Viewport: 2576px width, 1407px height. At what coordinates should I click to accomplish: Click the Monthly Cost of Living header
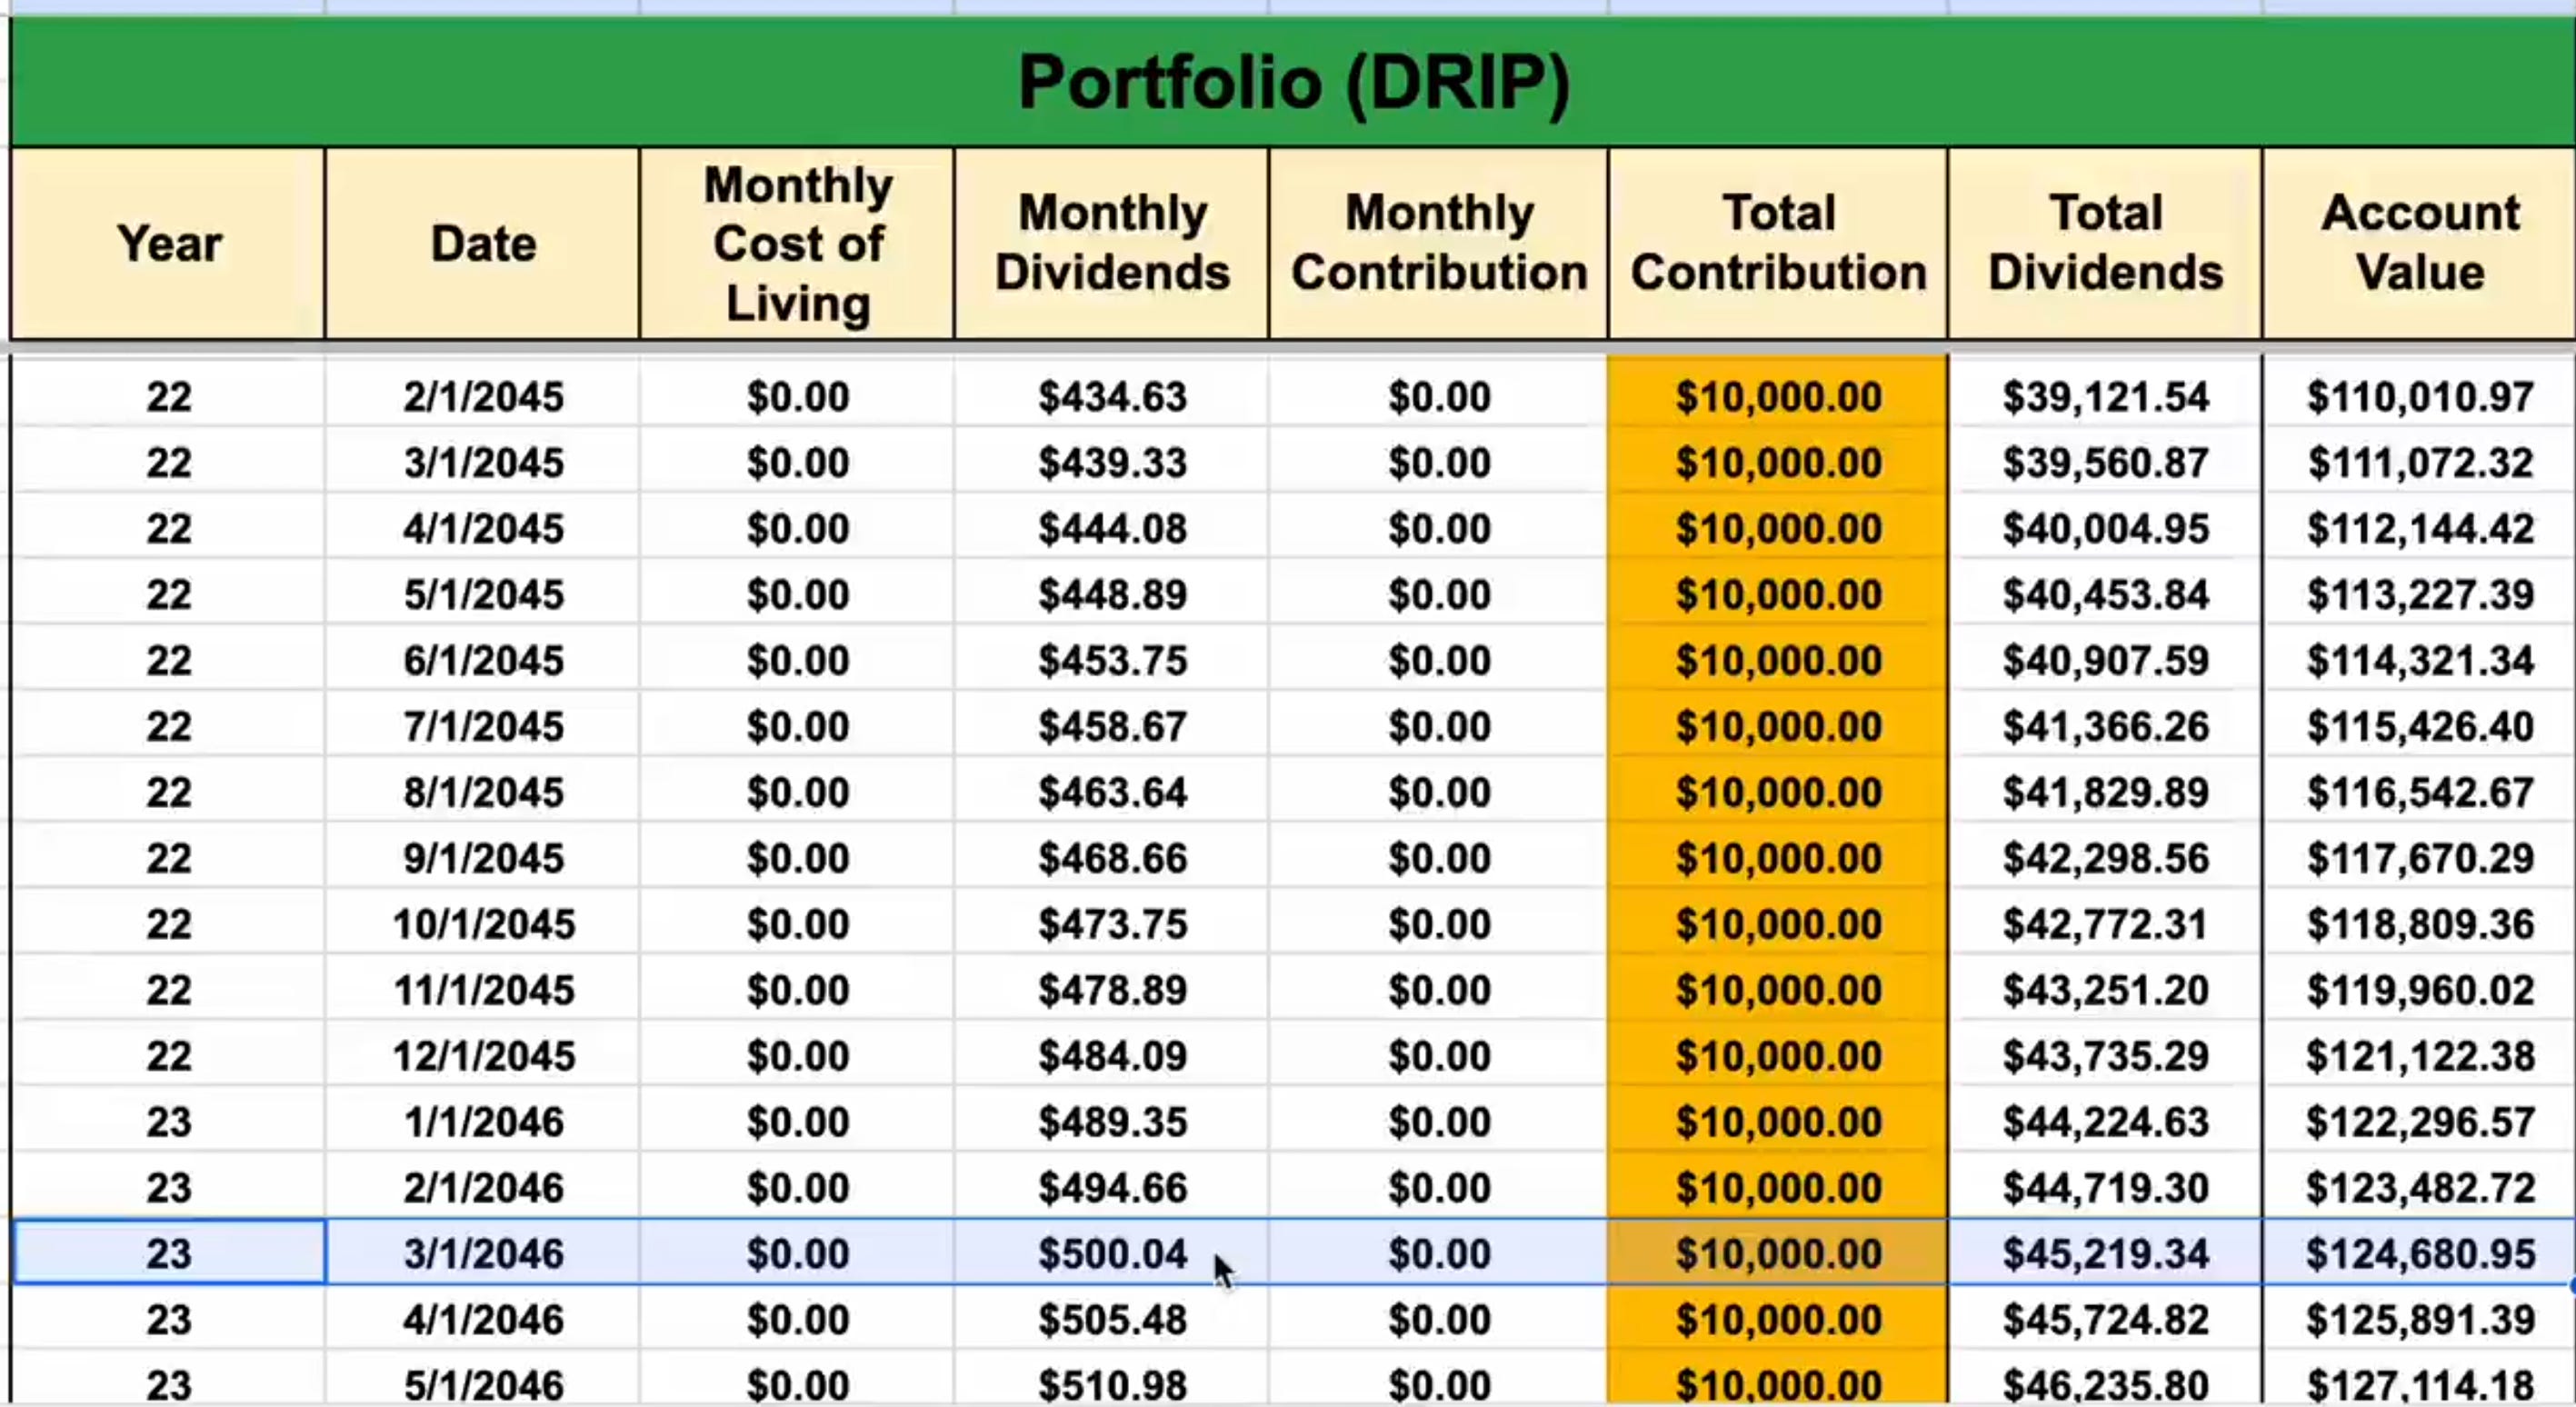797,244
